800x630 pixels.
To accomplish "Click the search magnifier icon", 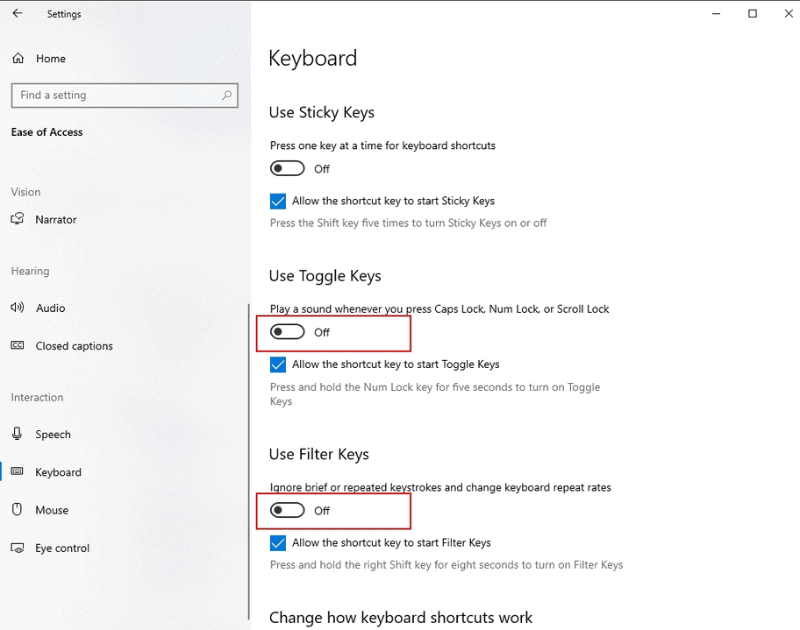I will coord(228,95).
